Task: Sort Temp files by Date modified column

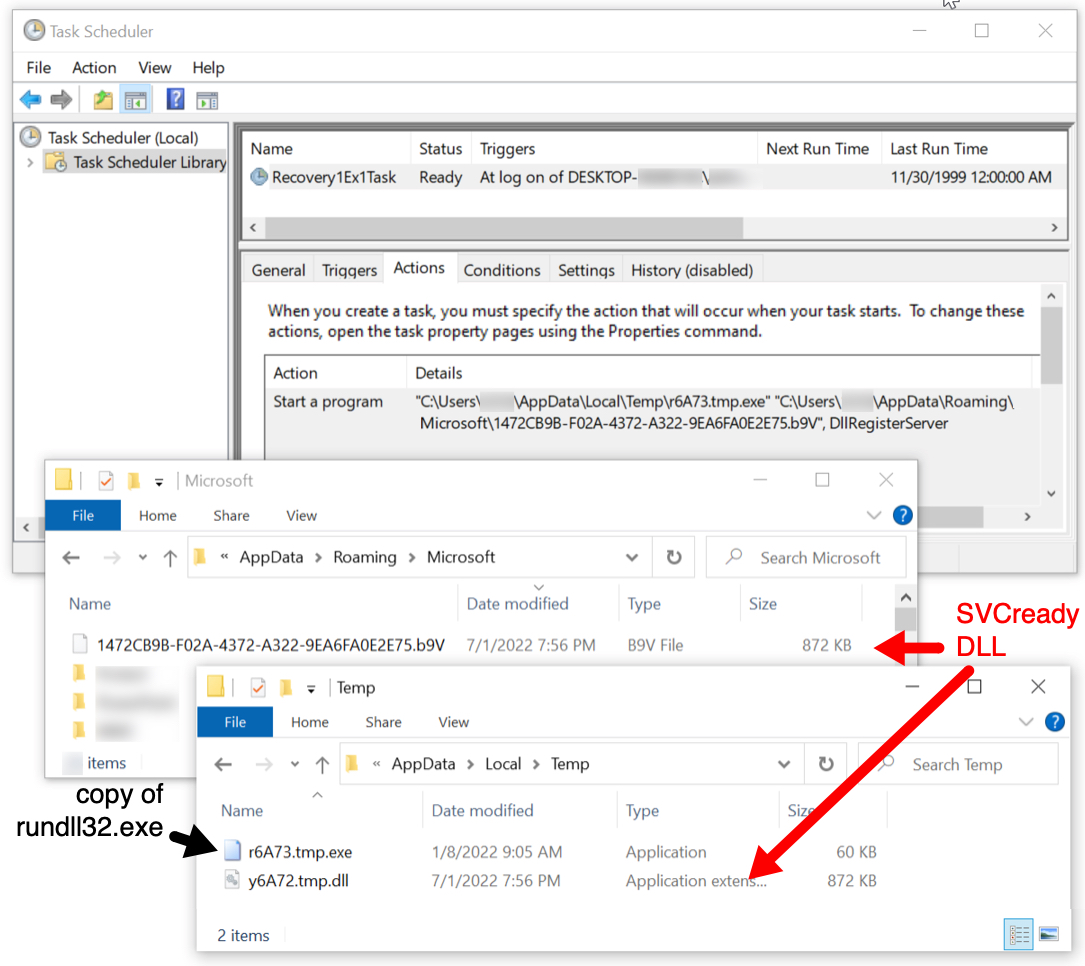Action: pos(482,810)
